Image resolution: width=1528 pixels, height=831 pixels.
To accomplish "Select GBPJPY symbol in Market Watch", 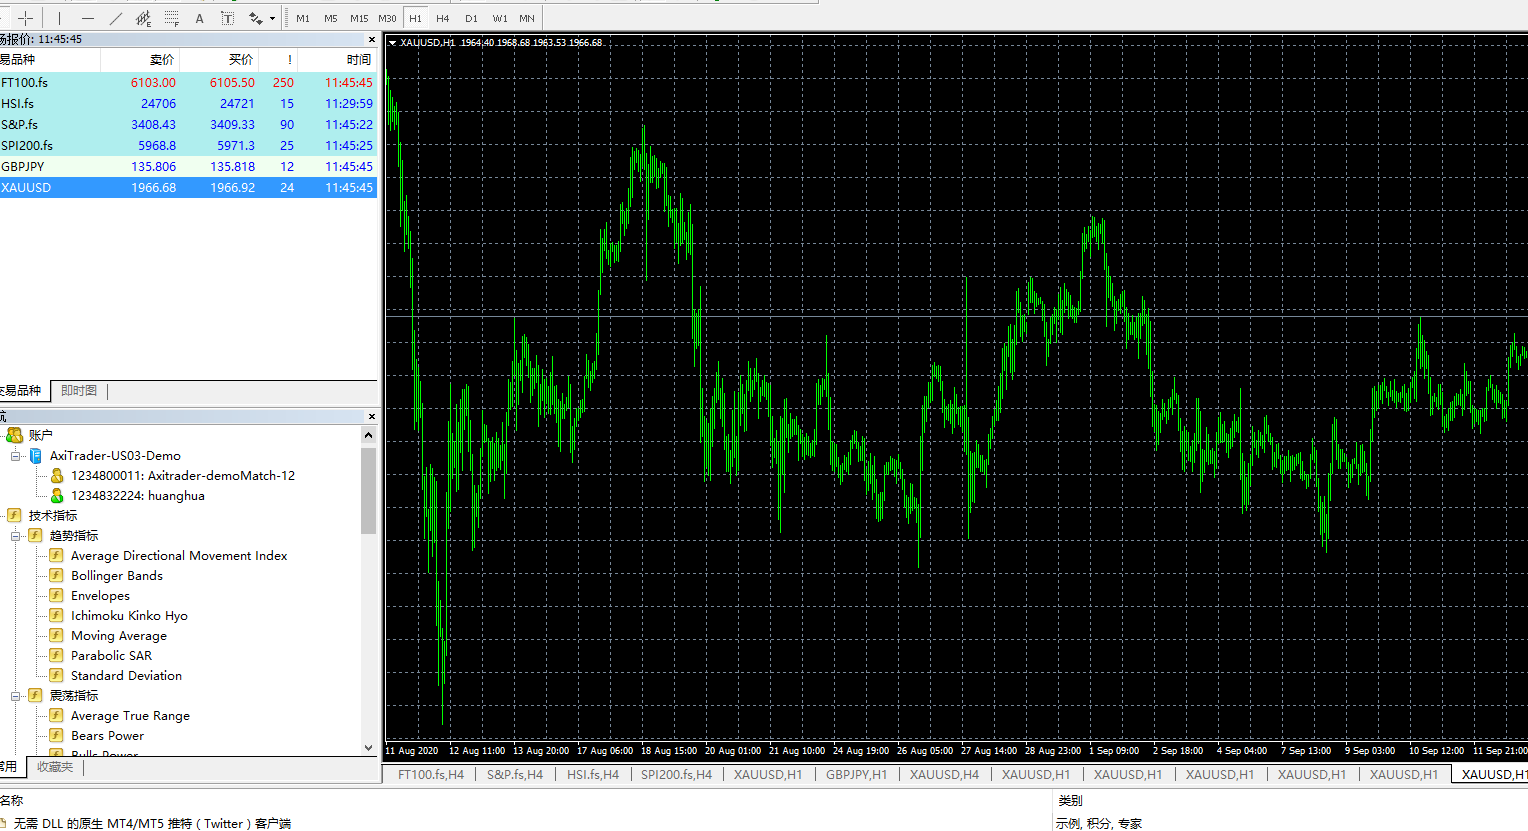I will 23,167.
